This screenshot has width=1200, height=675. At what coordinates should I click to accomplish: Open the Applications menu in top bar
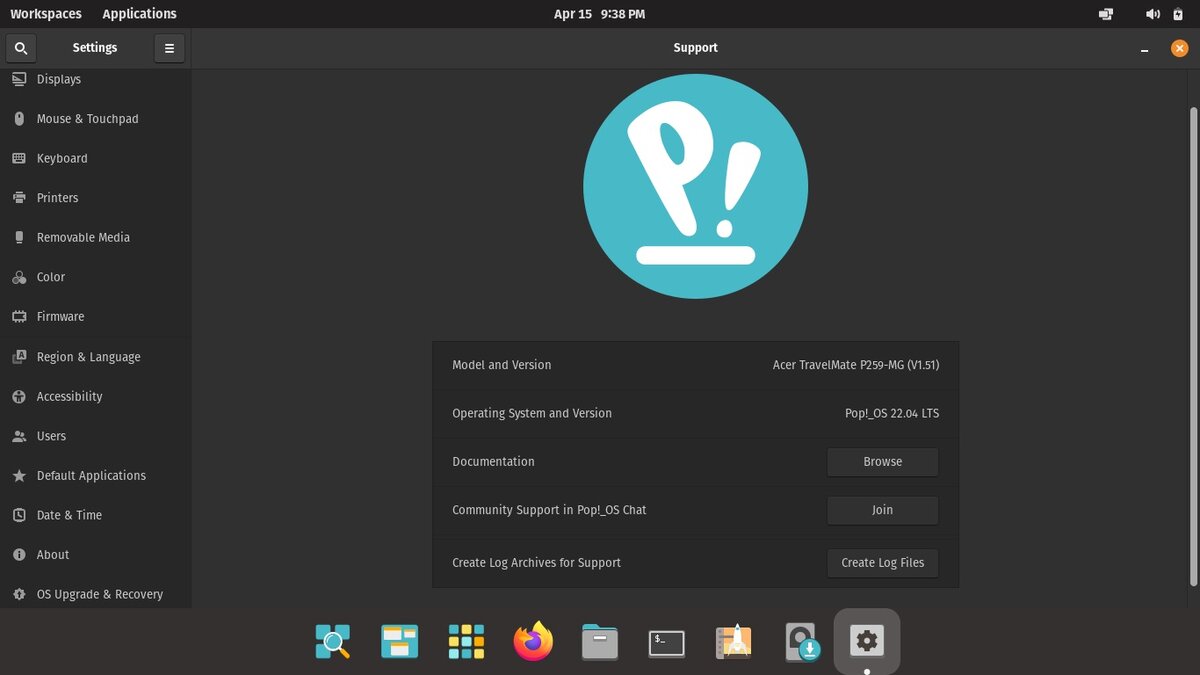coord(140,14)
